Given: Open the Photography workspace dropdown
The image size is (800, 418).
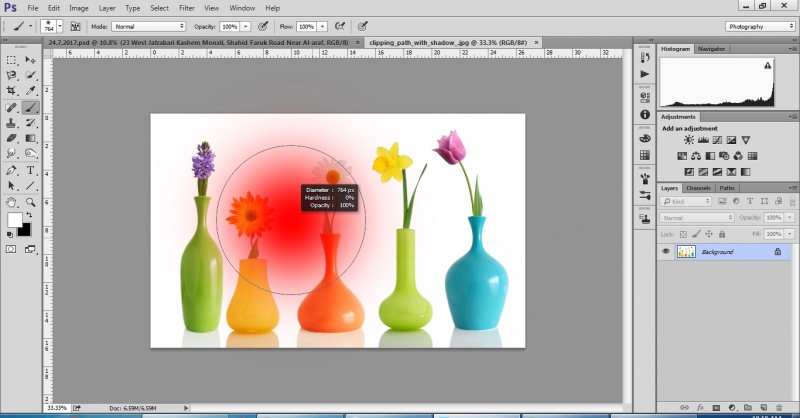Looking at the screenshot, I should 761,26.
